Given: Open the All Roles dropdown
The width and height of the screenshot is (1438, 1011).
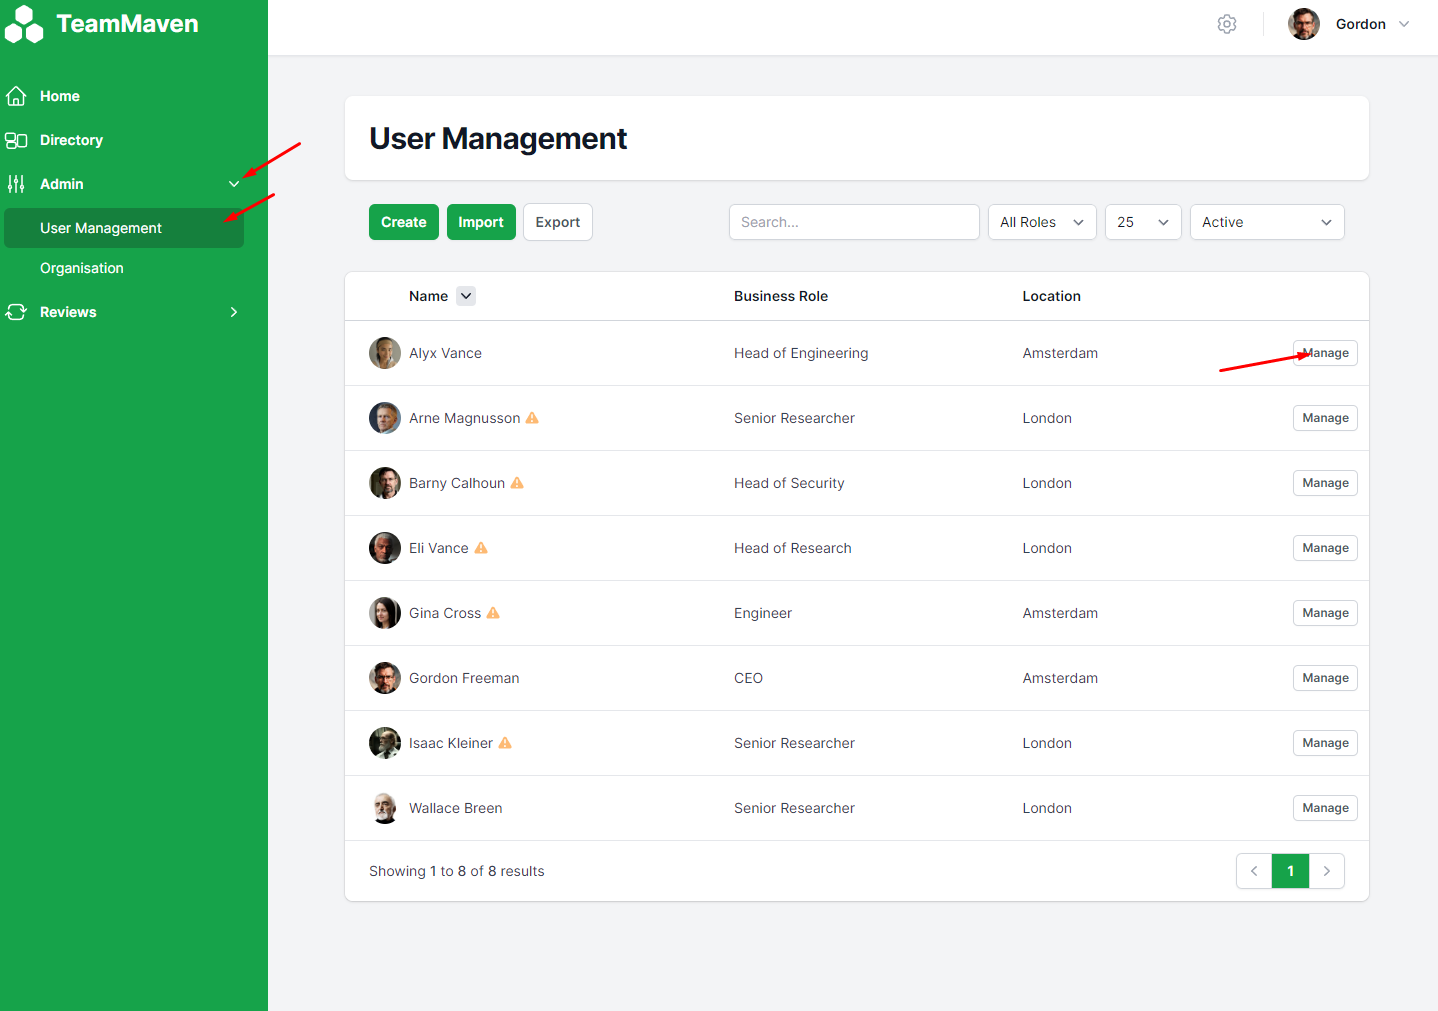Looking at the screenshot, I should (x=1042, y=222).
